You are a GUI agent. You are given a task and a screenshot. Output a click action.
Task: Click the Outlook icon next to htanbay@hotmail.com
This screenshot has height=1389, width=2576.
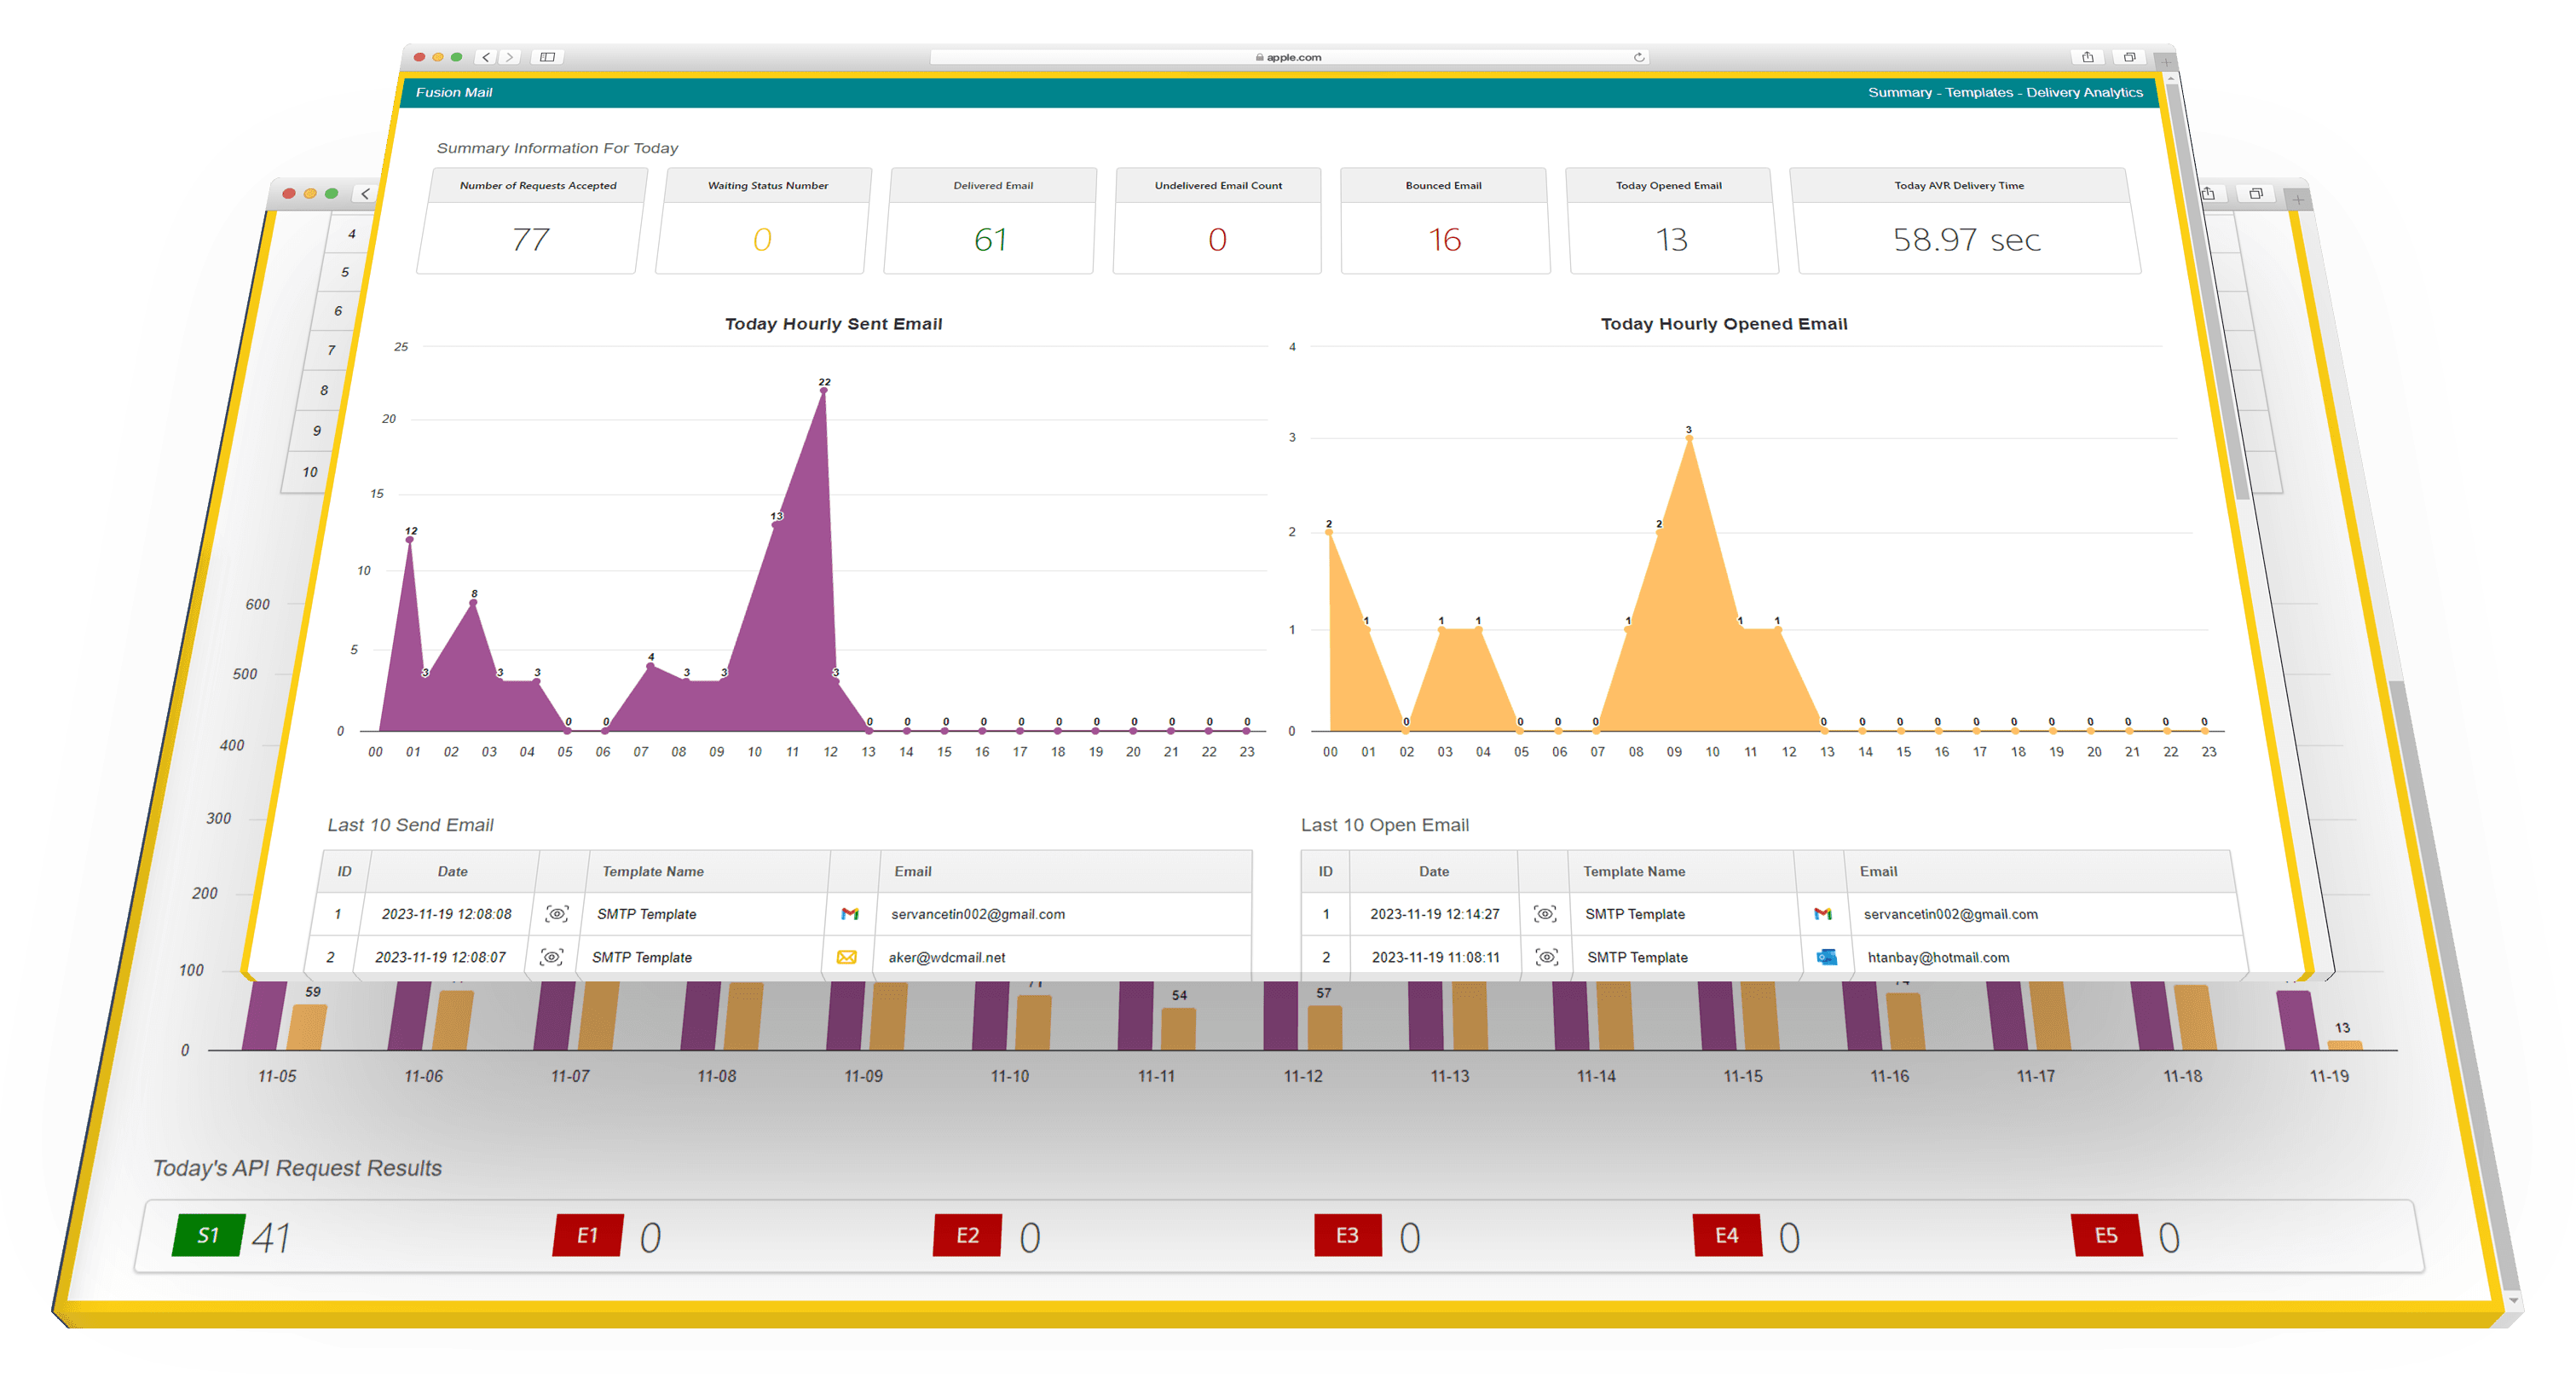click(1826, 957)
